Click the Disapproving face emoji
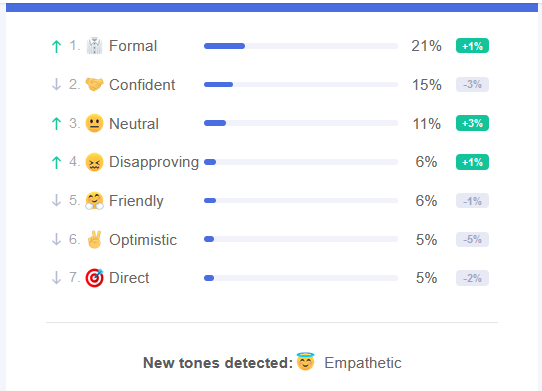Viewport: 542px width, 391px height. click(94, 162)
